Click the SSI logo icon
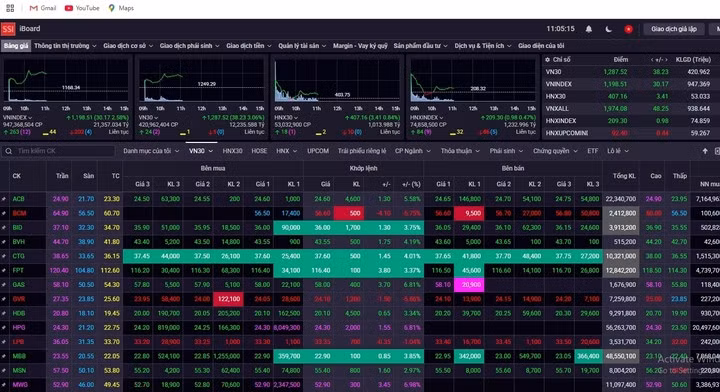Screen dimensions: 720x392 click(8, 29)
